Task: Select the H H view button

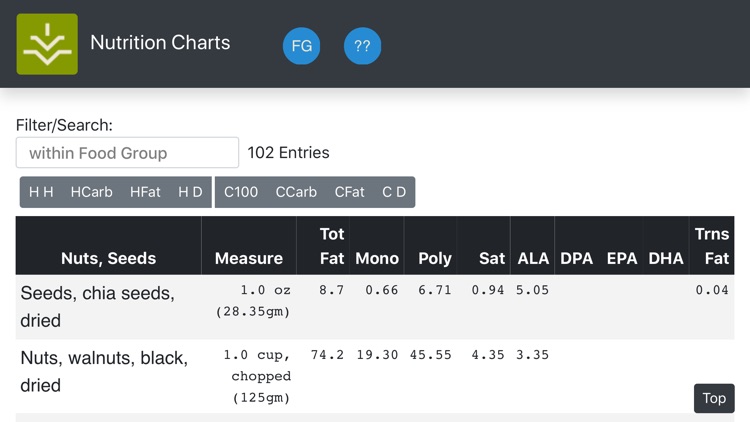Action: click(41, 192)
